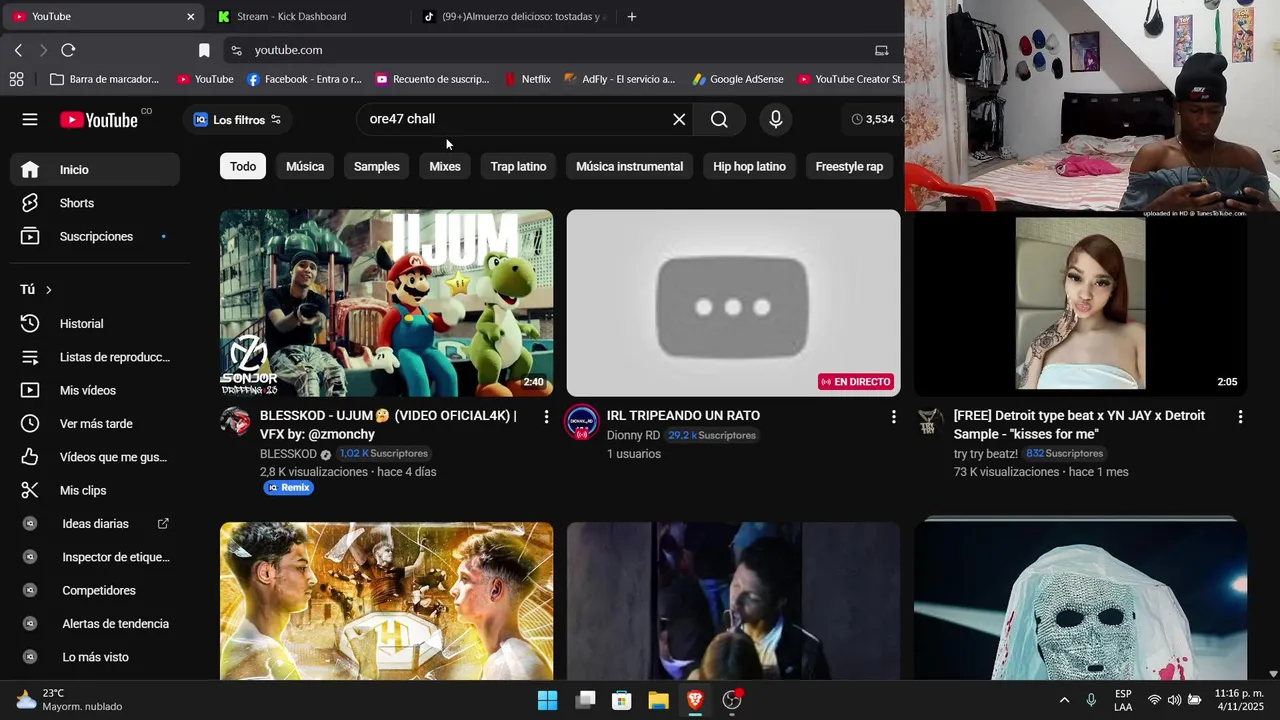1280x720 pixels.
Task: Click the browser bookmark icon
Action: click(x=204, y=50)
